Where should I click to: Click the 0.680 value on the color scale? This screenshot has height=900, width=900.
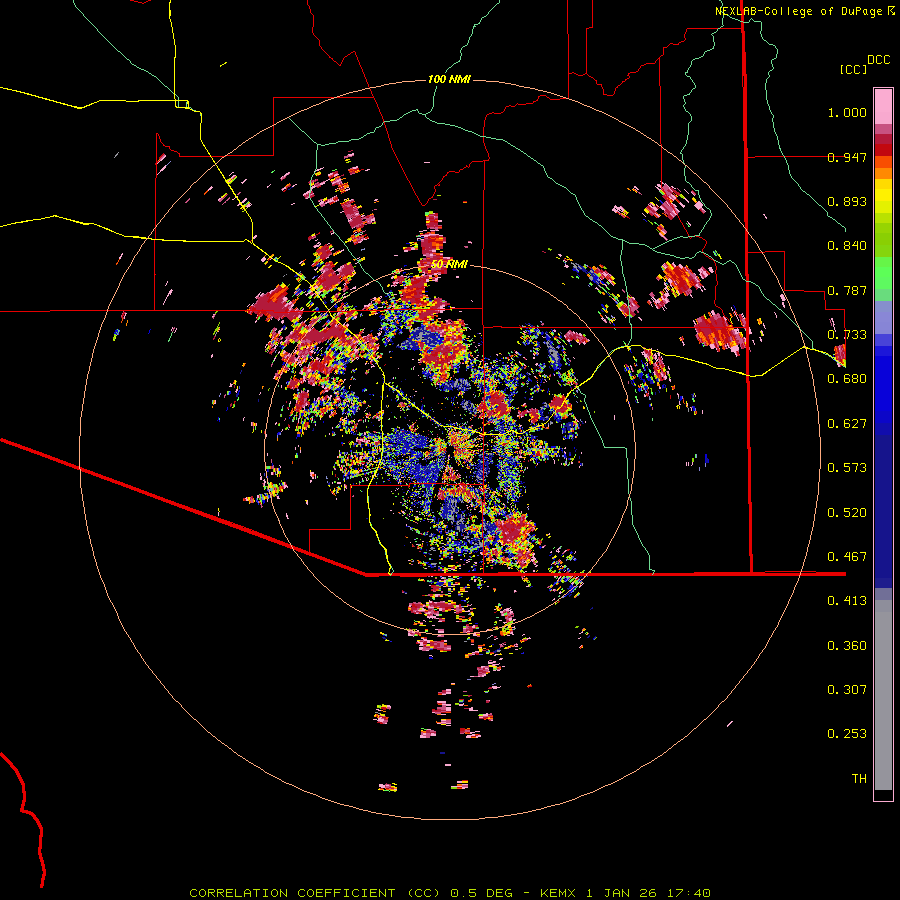(x=847, y=379)
